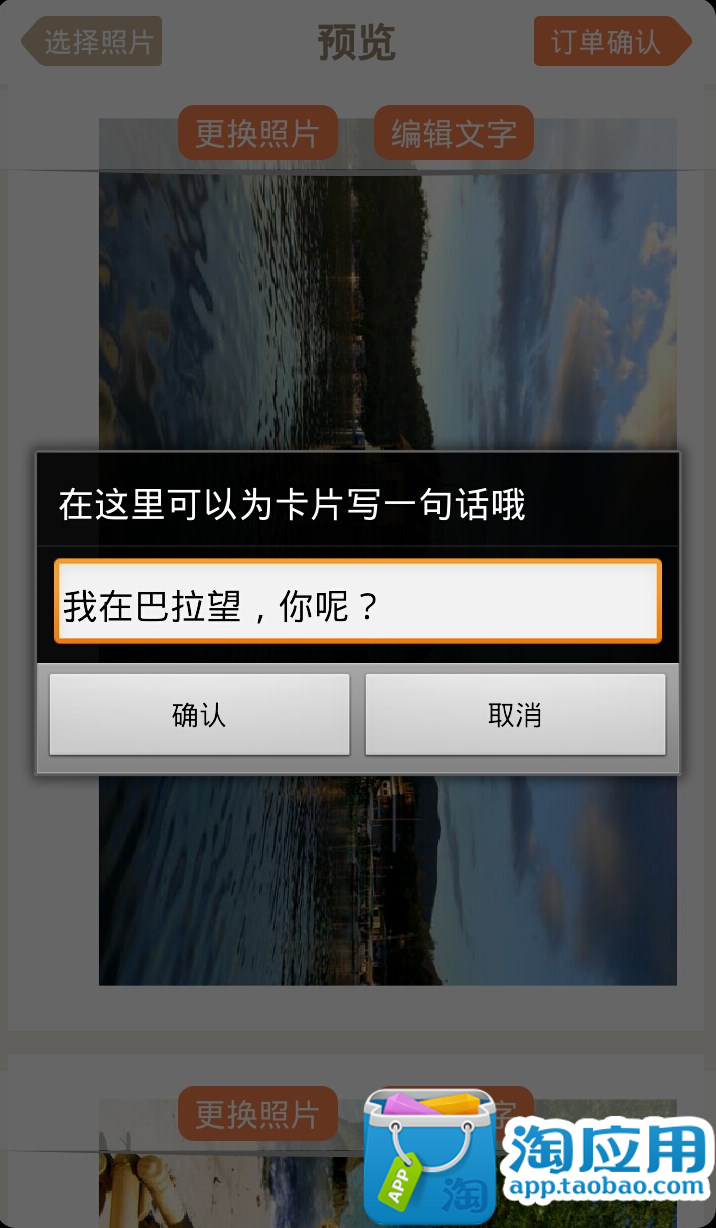Image resolution: width=716 pixels, height=1228 pixels.
Task: Focus the text field reading 我在巴拉望，你呢？
Action: click(358, 601)
